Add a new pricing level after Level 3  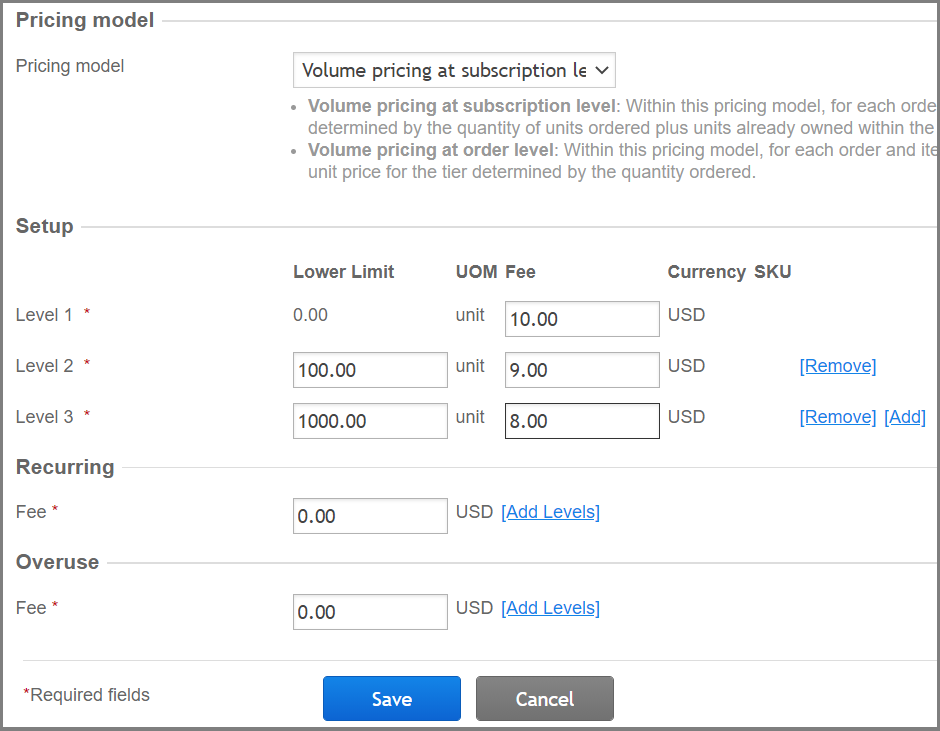(x=905, y=416)
